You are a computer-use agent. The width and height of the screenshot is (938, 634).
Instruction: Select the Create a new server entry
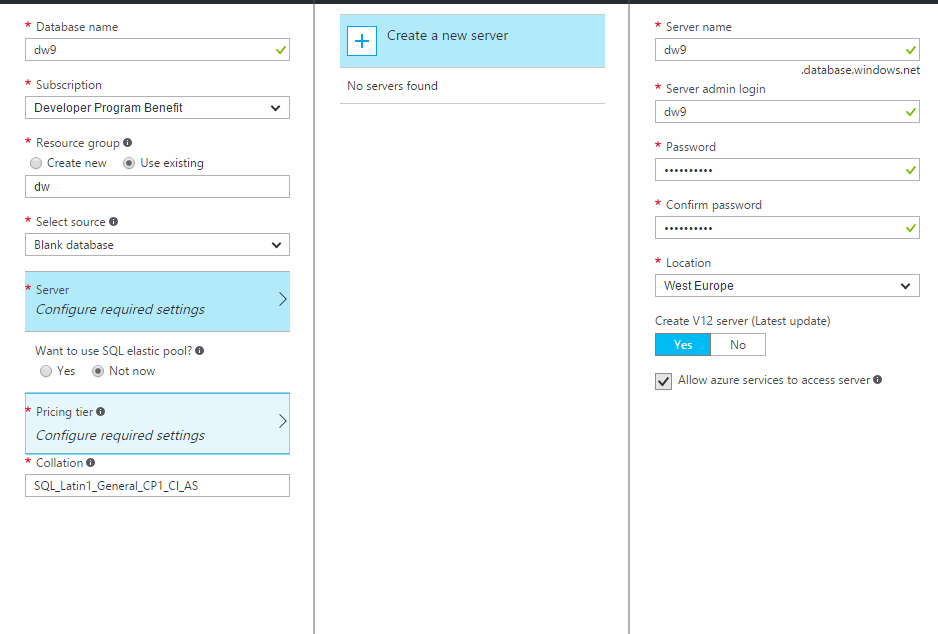472,41
